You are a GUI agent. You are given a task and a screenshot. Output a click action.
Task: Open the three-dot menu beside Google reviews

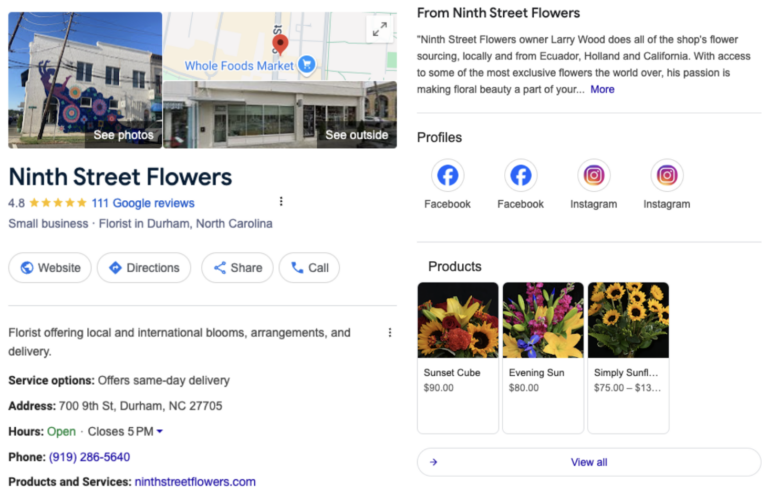point(281,201)
